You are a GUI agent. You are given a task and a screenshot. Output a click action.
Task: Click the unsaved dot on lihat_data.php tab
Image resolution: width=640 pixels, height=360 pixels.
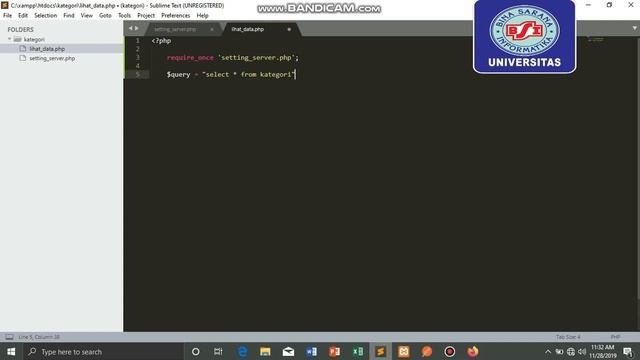pos(289,29)
